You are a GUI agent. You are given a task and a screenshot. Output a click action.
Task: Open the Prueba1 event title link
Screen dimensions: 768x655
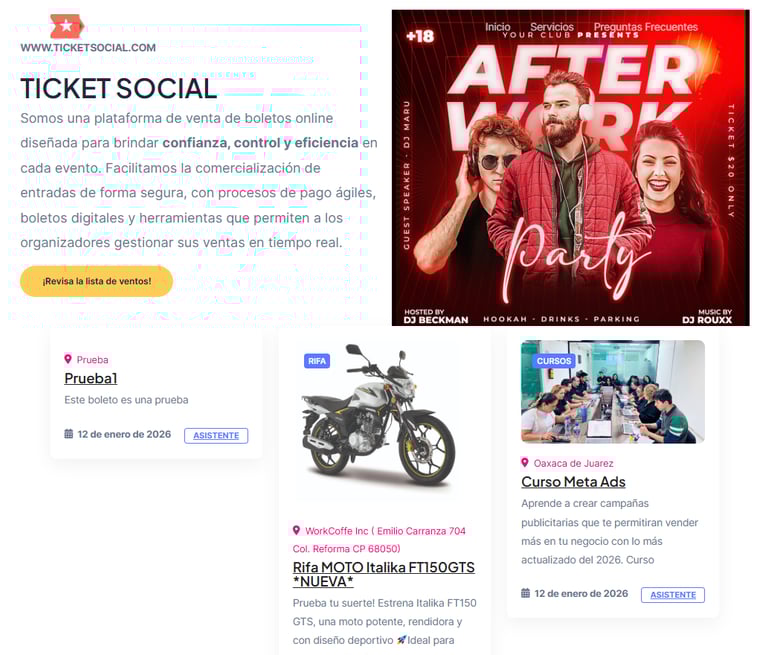[x=91, y=378]
